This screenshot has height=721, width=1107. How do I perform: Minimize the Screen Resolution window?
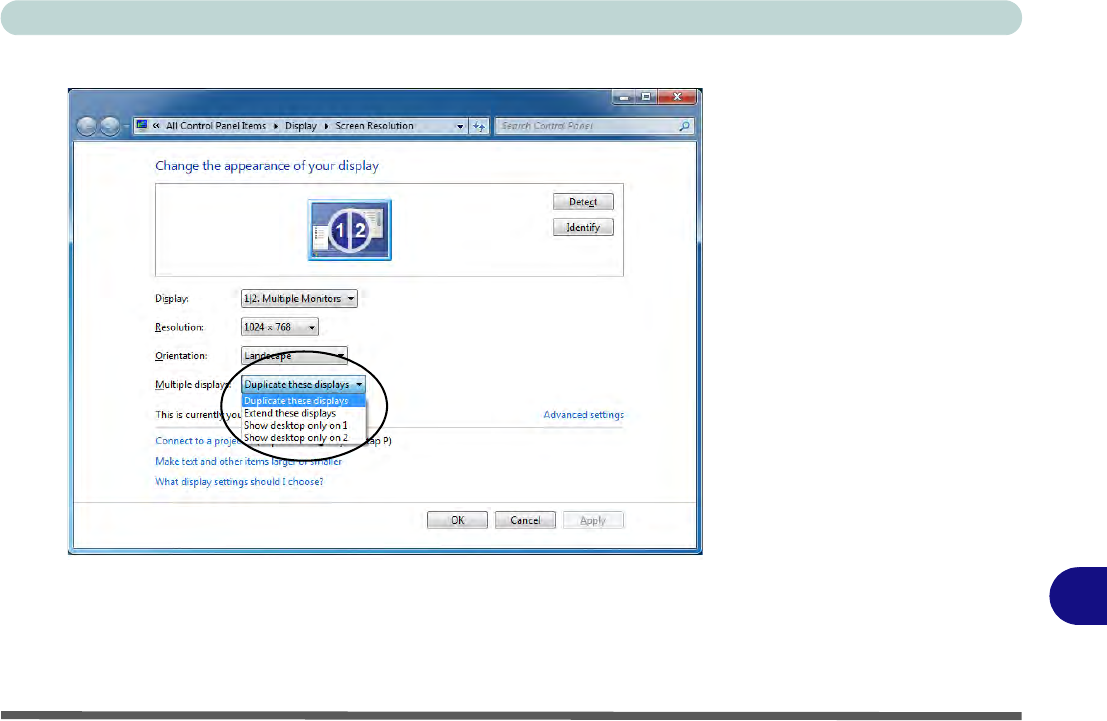click(x=623, y=97)
